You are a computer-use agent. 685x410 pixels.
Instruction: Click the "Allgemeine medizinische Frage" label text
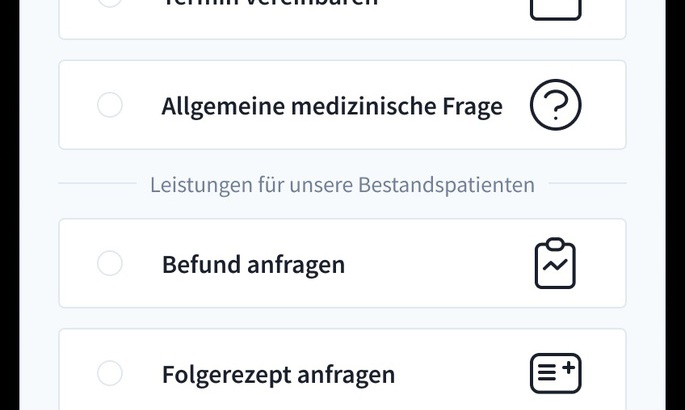[x=332, y=106]
